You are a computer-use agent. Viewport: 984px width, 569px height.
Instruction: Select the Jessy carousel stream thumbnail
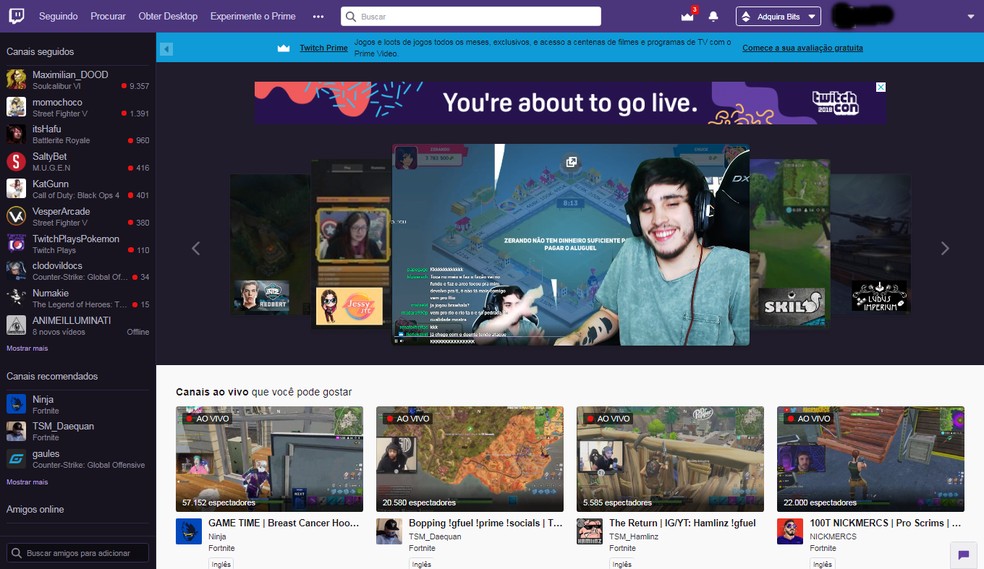pos(351,243)
